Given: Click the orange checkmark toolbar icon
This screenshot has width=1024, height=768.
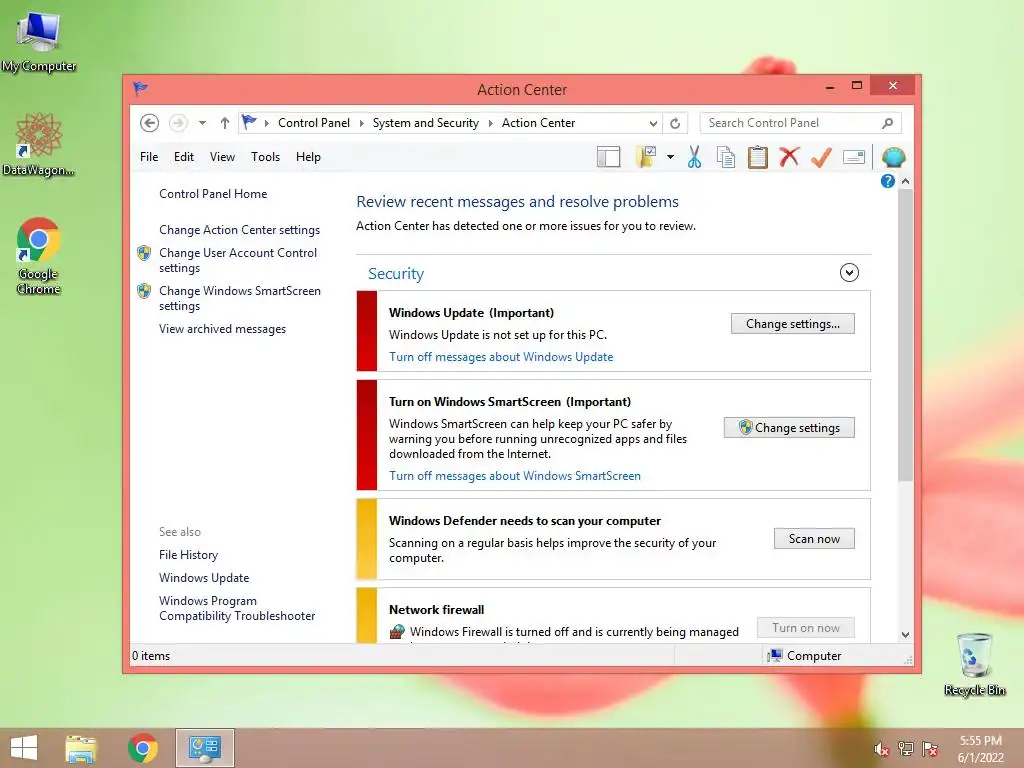Looking at the screenshot, I should pyautogui.click(x=822, y=157).
